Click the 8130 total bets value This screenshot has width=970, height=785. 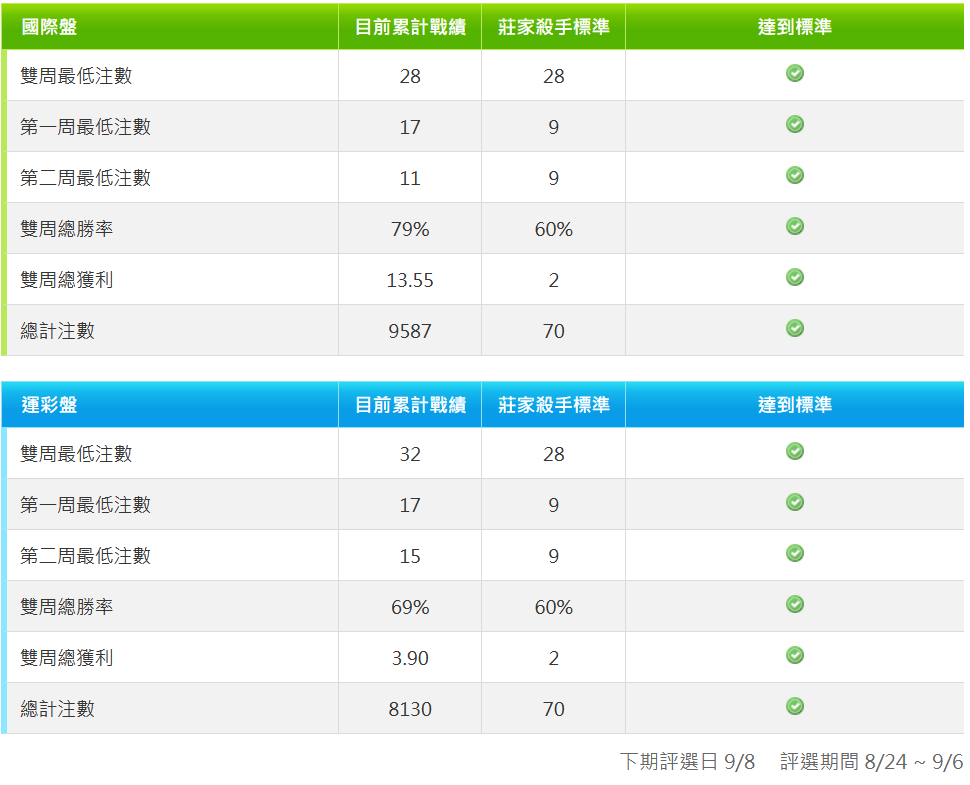click(410, 710)
